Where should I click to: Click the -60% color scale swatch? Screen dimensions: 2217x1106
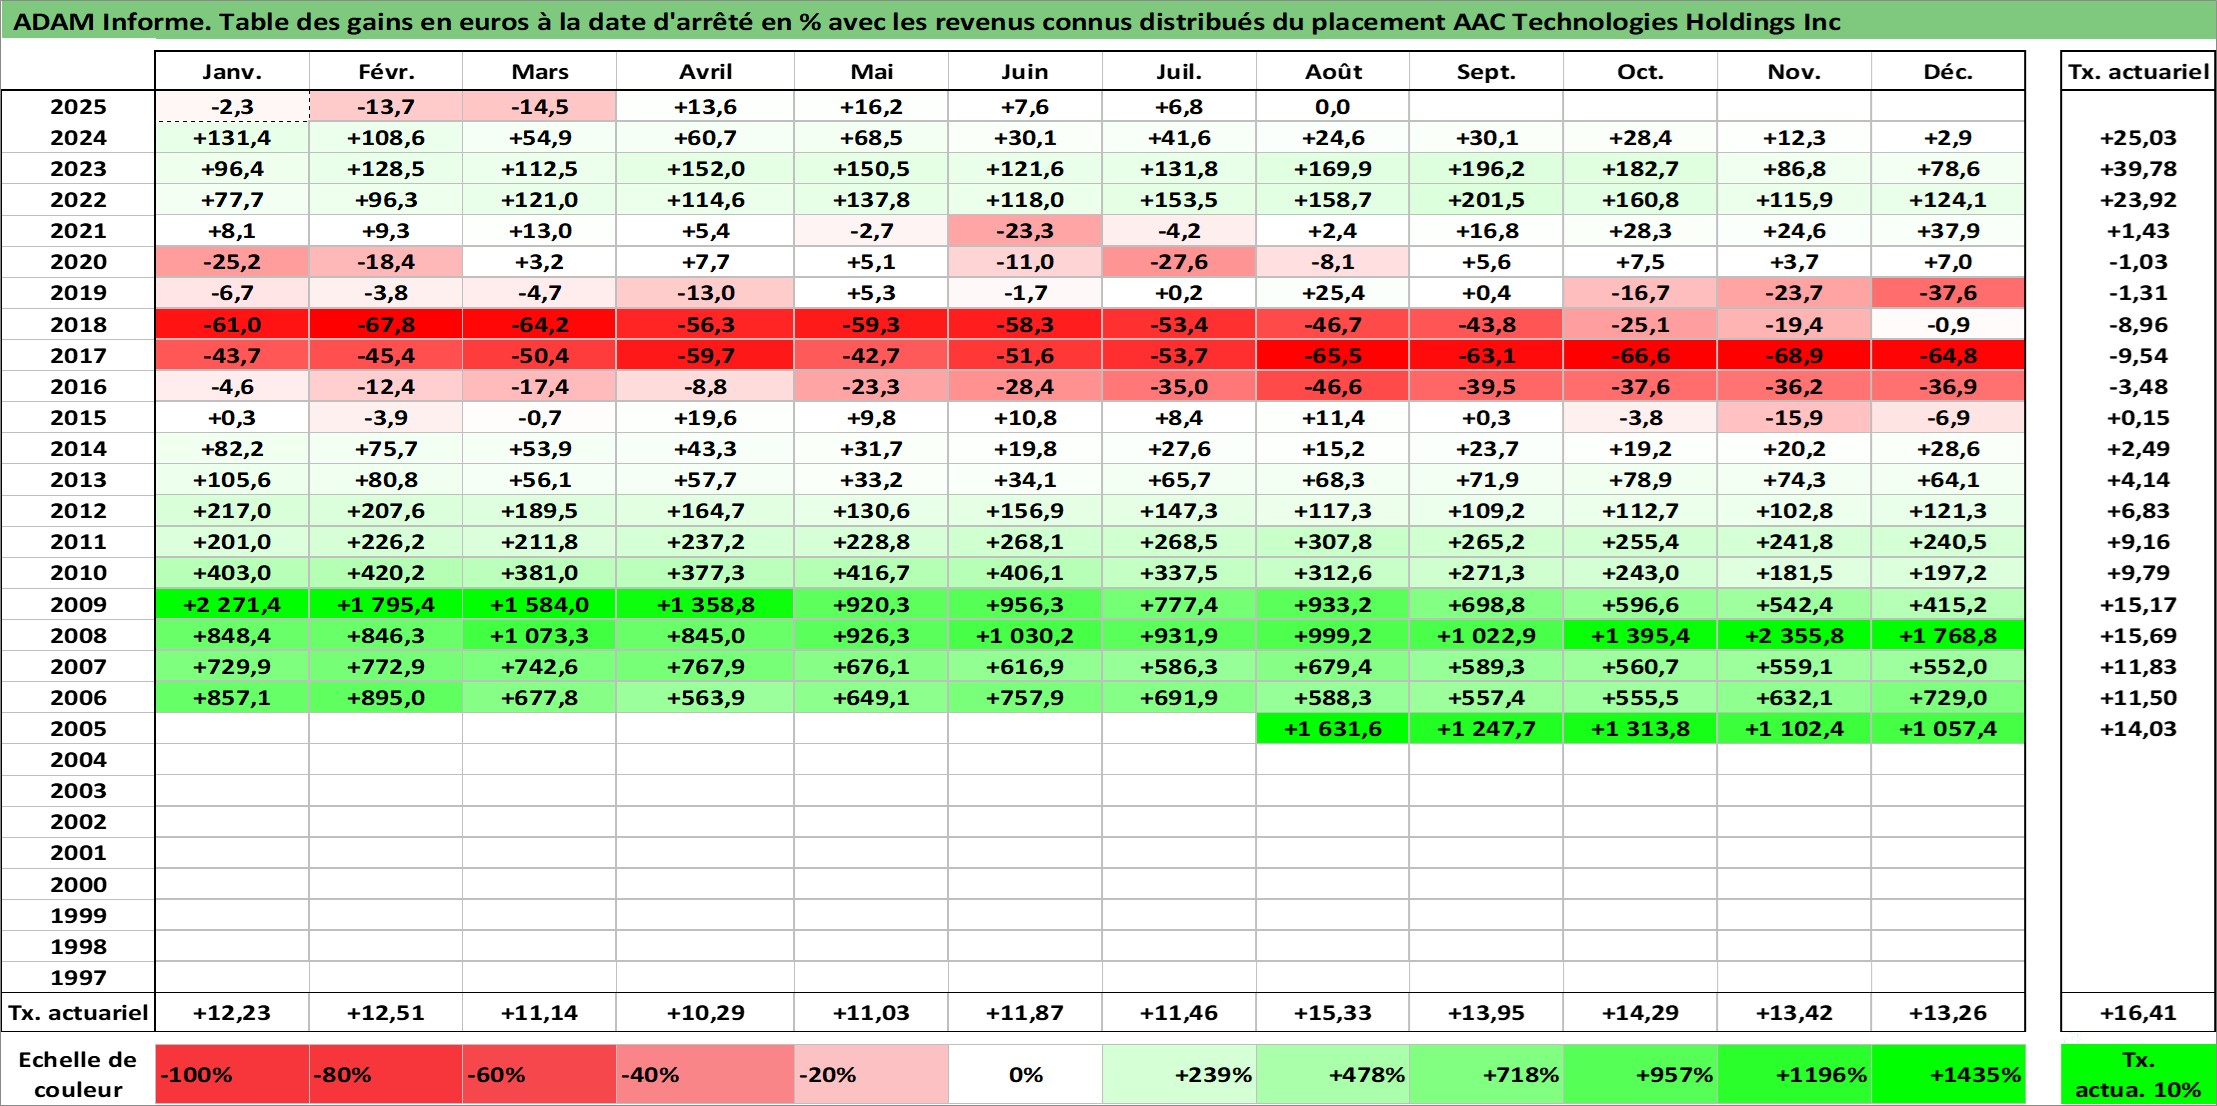click(x=540, y=1075)
